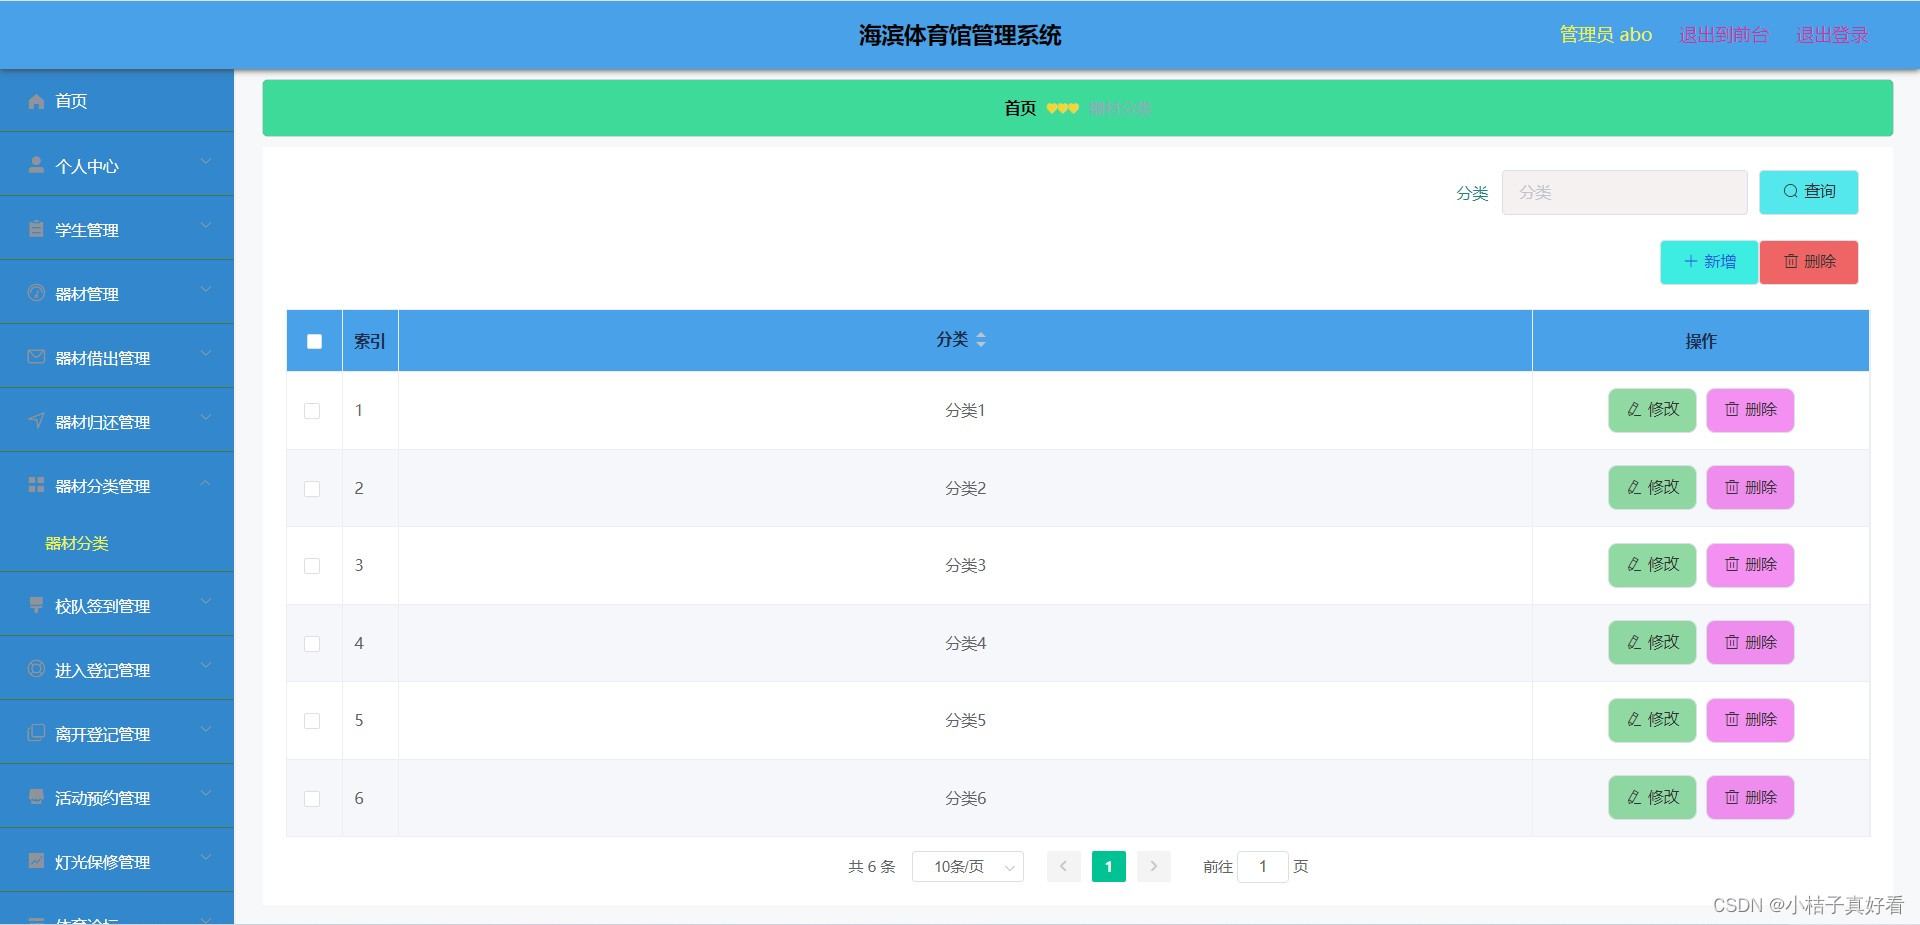
Task: Check the checkbox for row 分类6
Action: (312, 799)
